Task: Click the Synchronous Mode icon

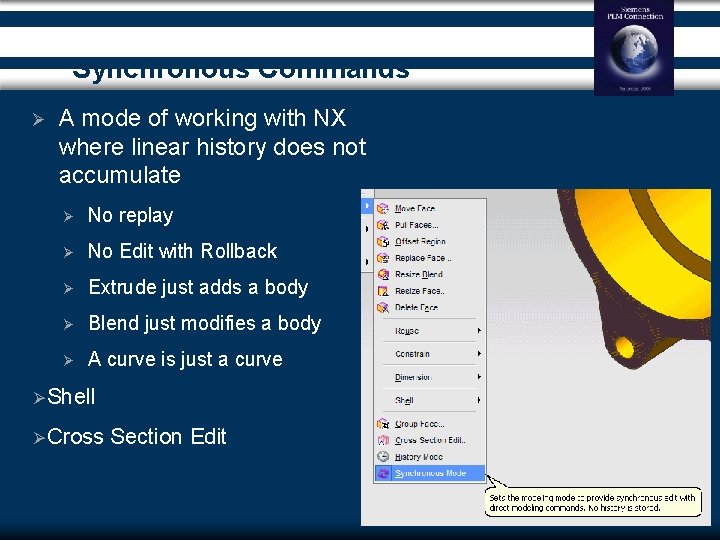Action: point(383,473)
